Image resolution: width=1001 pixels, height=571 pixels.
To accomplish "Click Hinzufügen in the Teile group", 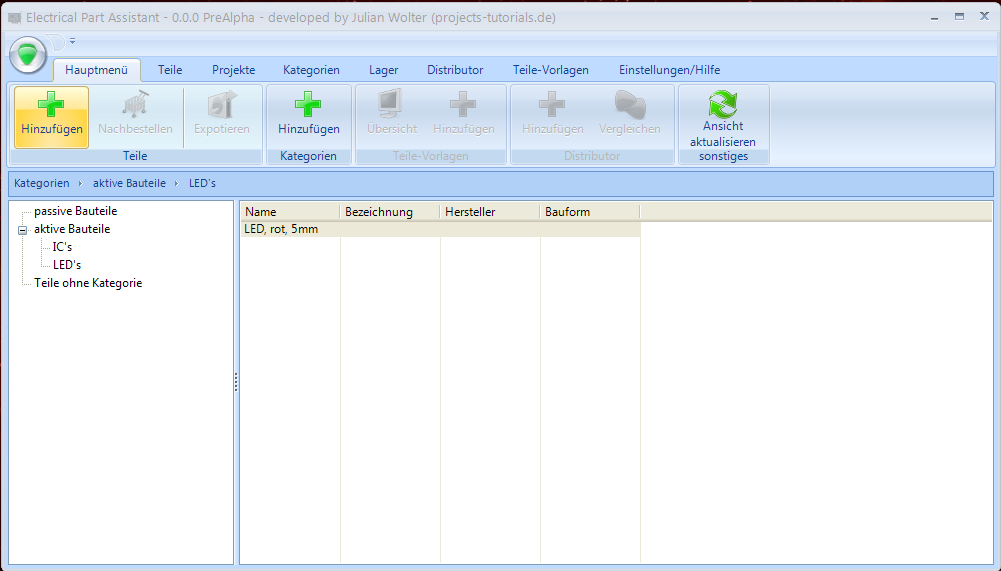I will 52,117.
